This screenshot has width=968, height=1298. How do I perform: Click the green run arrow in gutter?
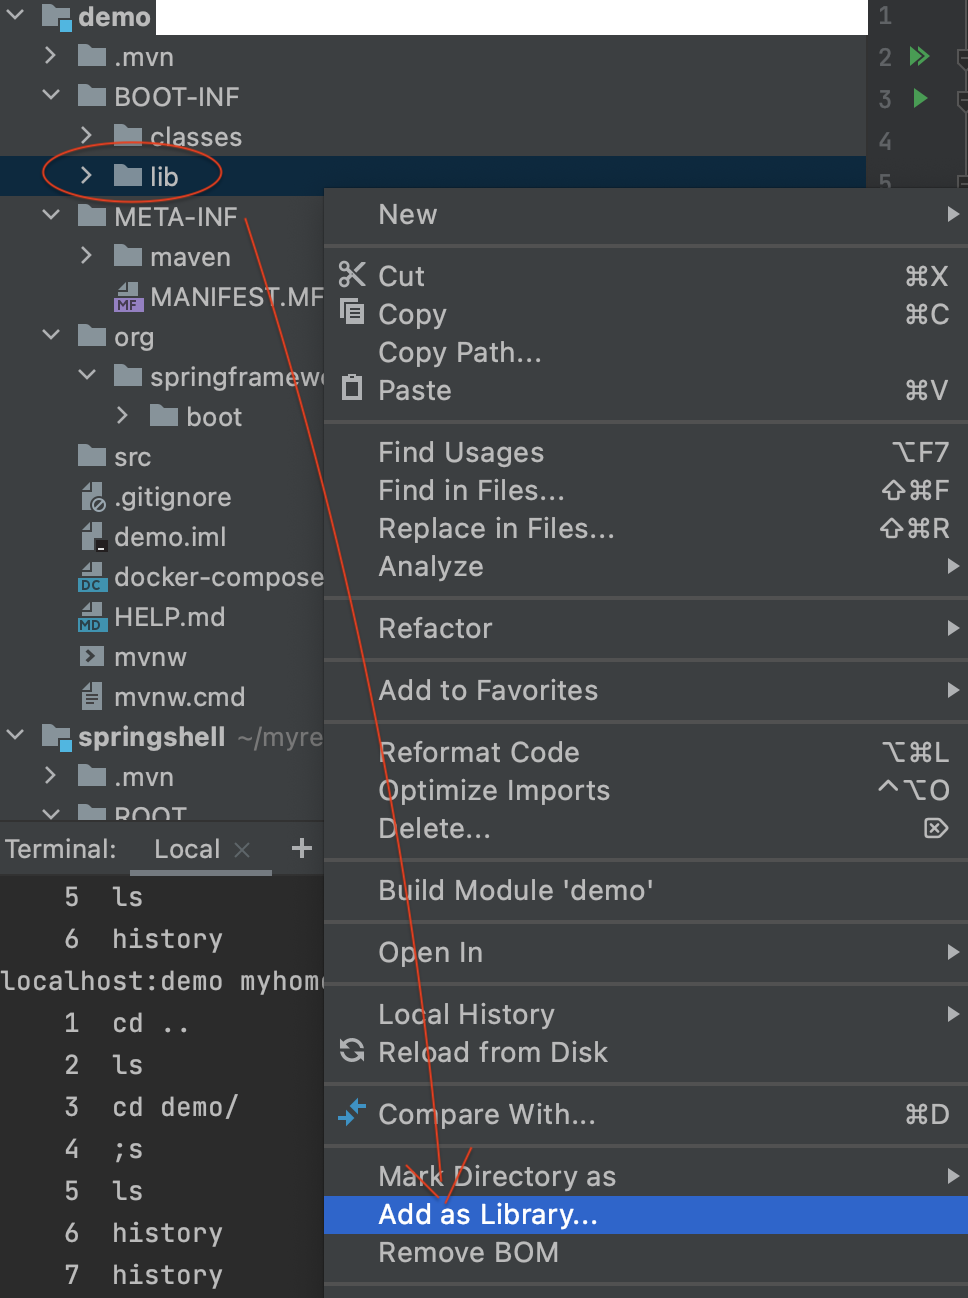pyautogui.click(x=920, y=98)
